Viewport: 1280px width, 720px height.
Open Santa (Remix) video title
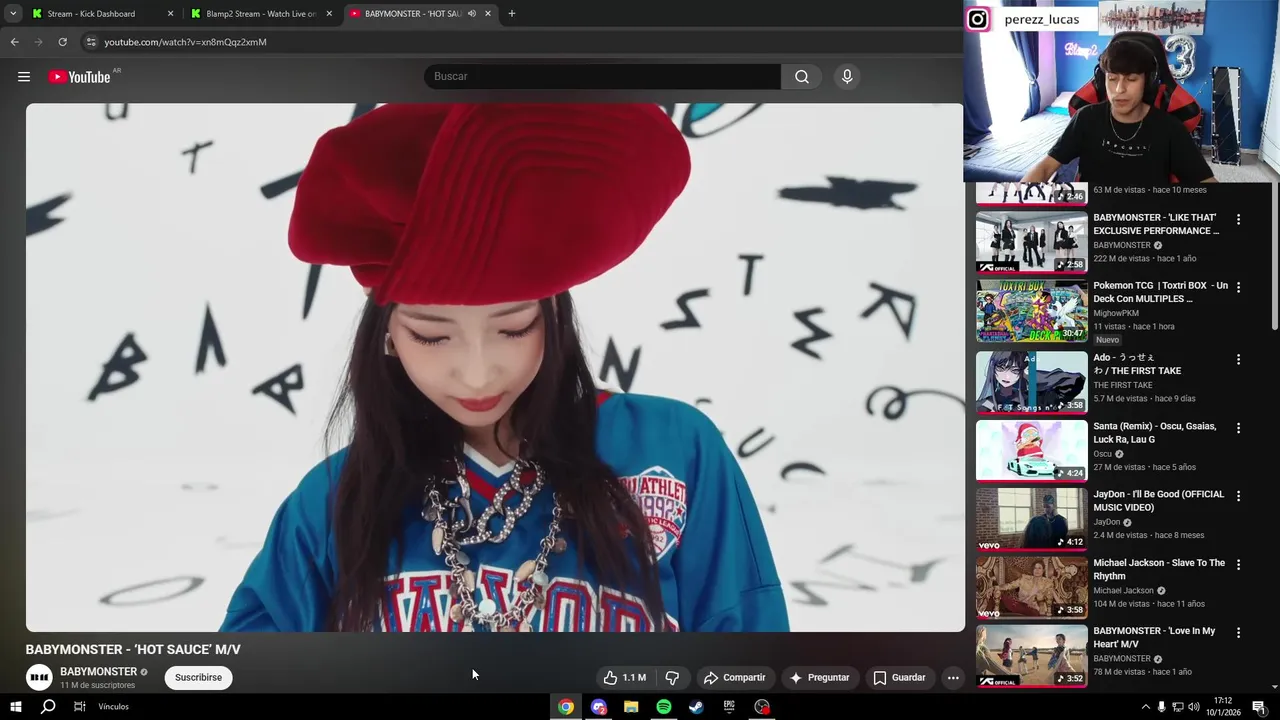(1154, 432)
